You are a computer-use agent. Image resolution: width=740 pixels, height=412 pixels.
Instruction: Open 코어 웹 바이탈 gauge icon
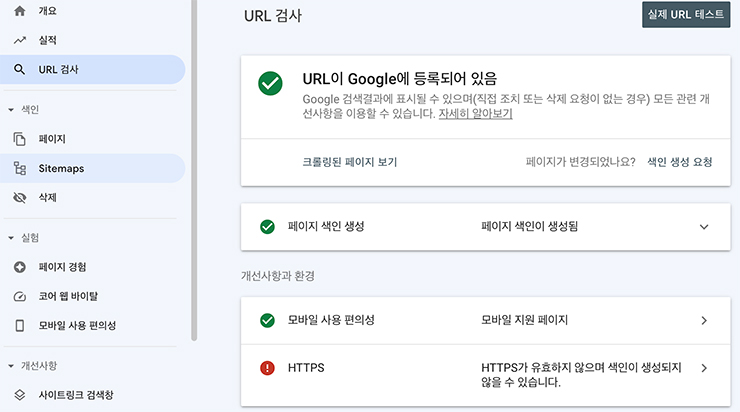pos(19,296)
